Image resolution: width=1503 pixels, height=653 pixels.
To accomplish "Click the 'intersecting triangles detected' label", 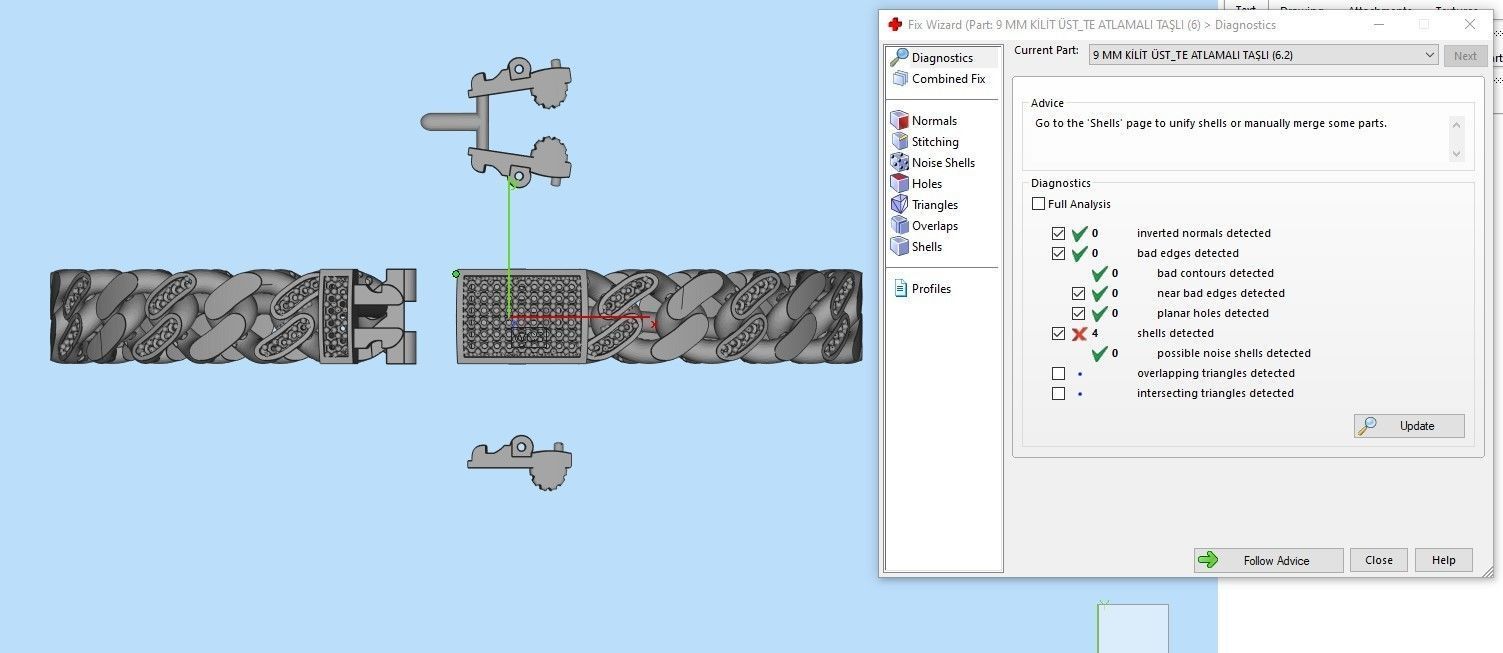I will click(x=1215, y=394).
